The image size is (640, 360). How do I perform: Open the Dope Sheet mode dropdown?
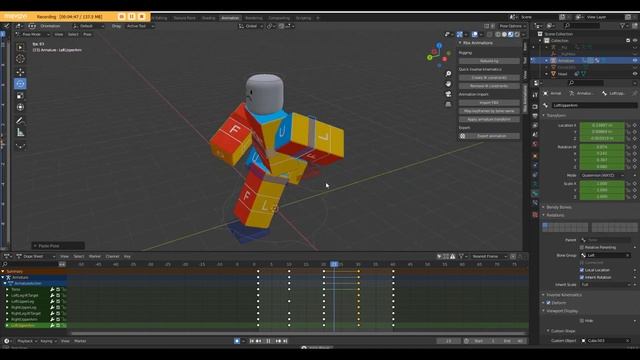pos(36,256)
